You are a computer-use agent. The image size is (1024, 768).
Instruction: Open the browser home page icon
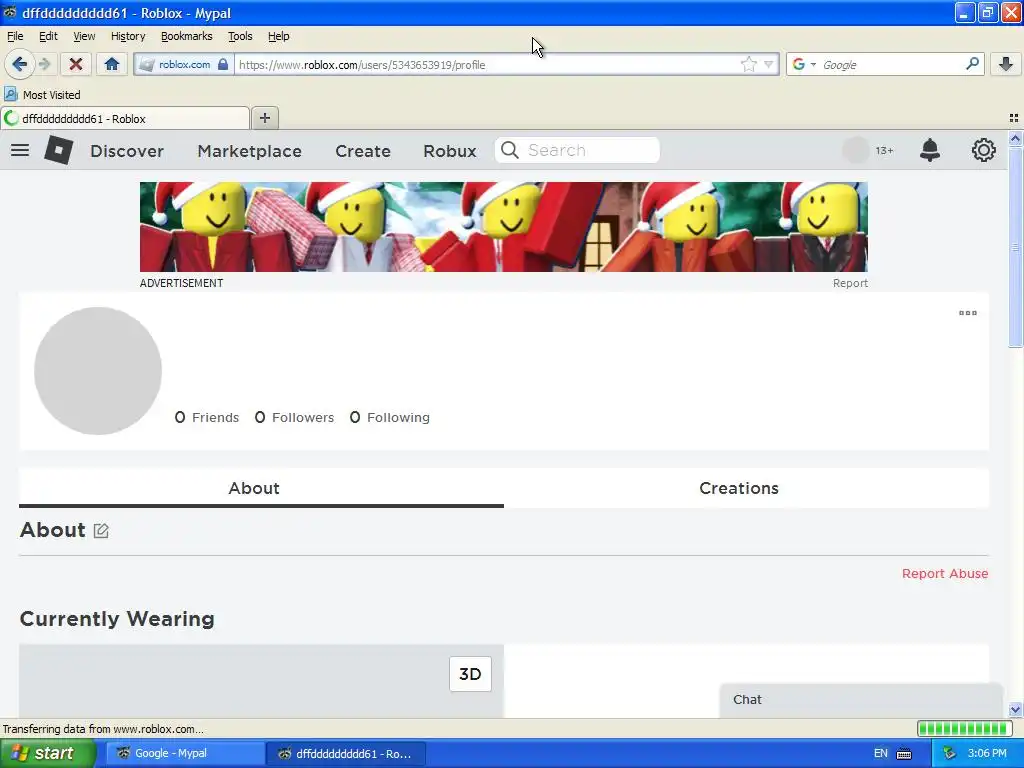[112, 64]
